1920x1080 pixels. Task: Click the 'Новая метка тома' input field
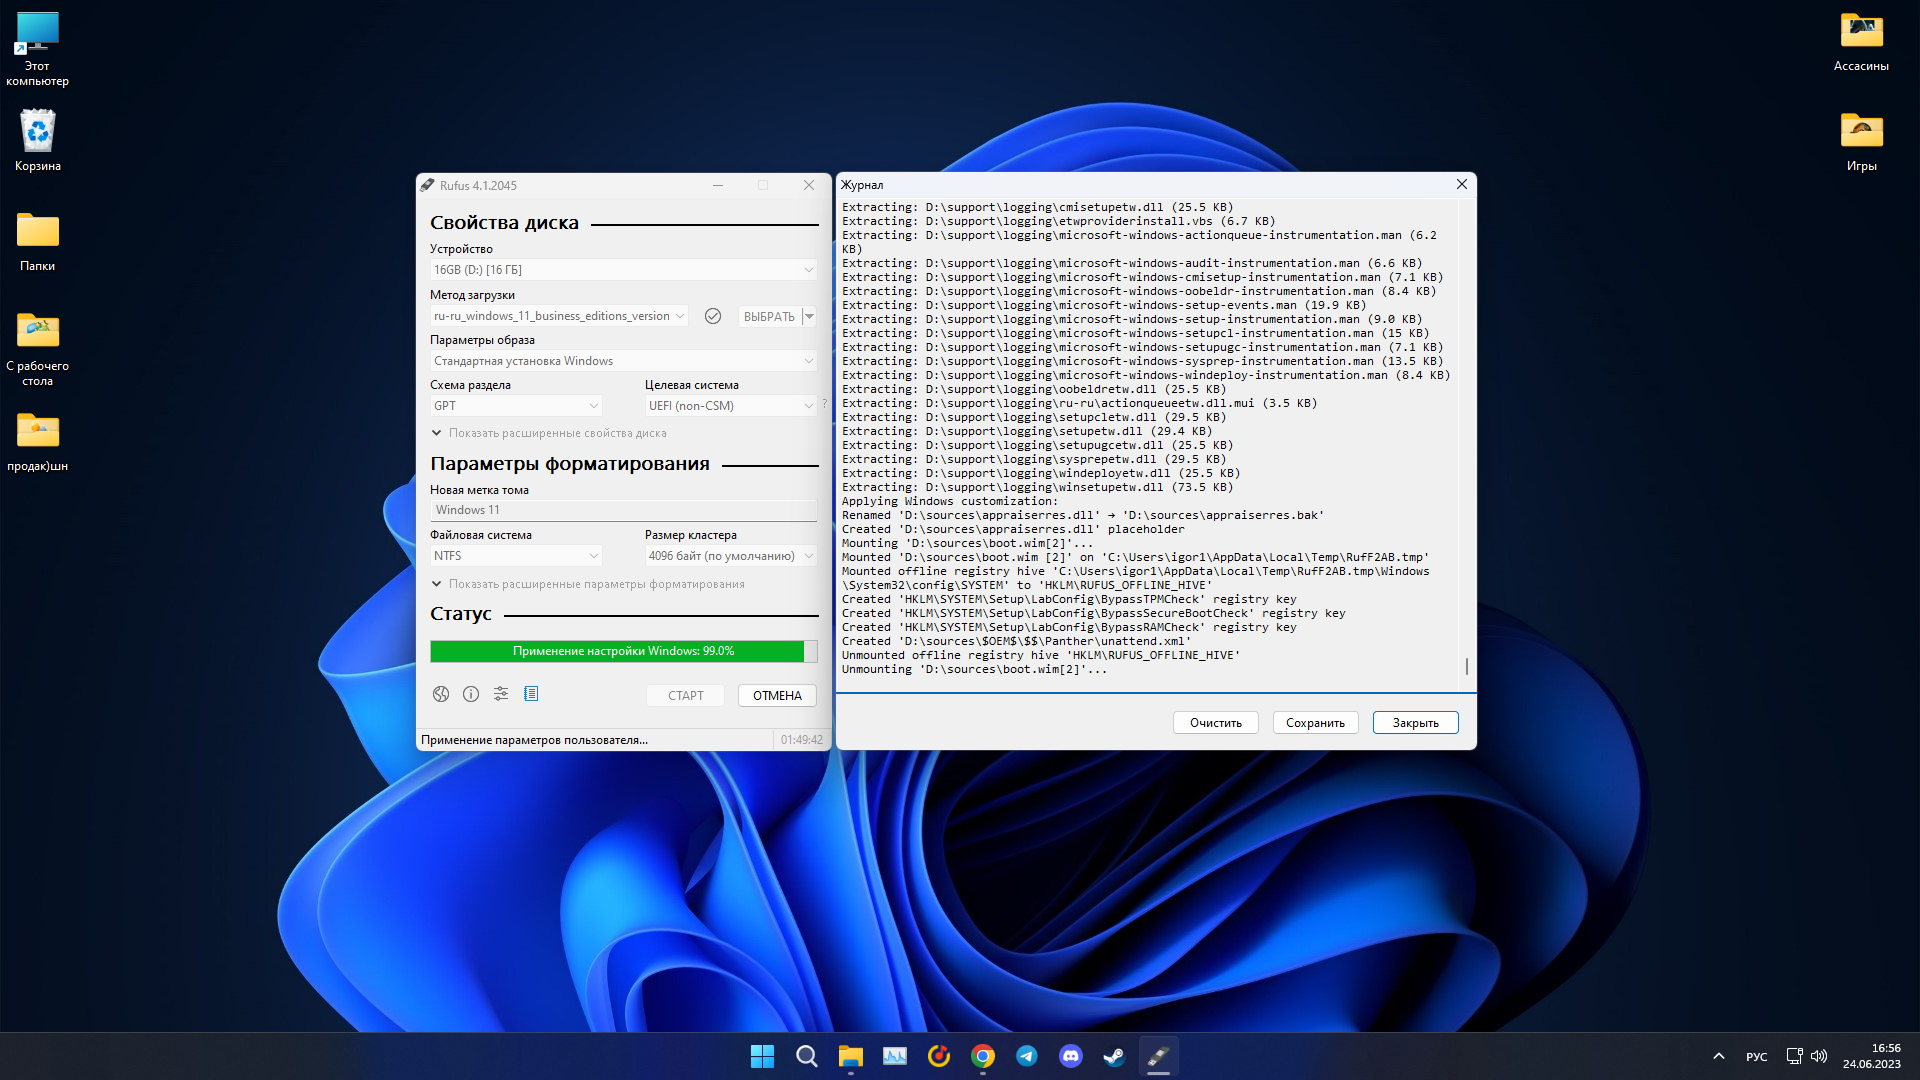point(623,510)
